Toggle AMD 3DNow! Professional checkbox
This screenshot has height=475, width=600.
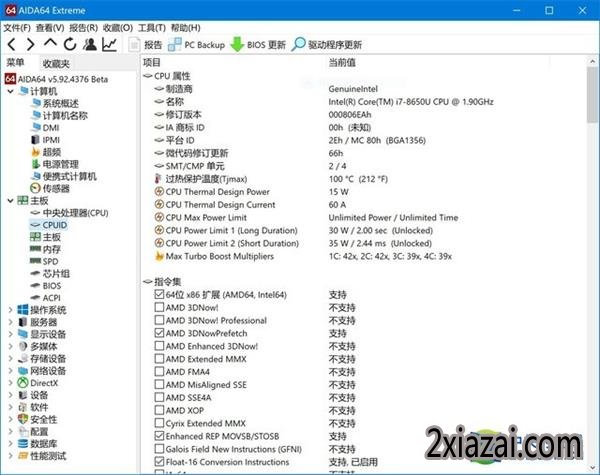[x=159, y=320]
